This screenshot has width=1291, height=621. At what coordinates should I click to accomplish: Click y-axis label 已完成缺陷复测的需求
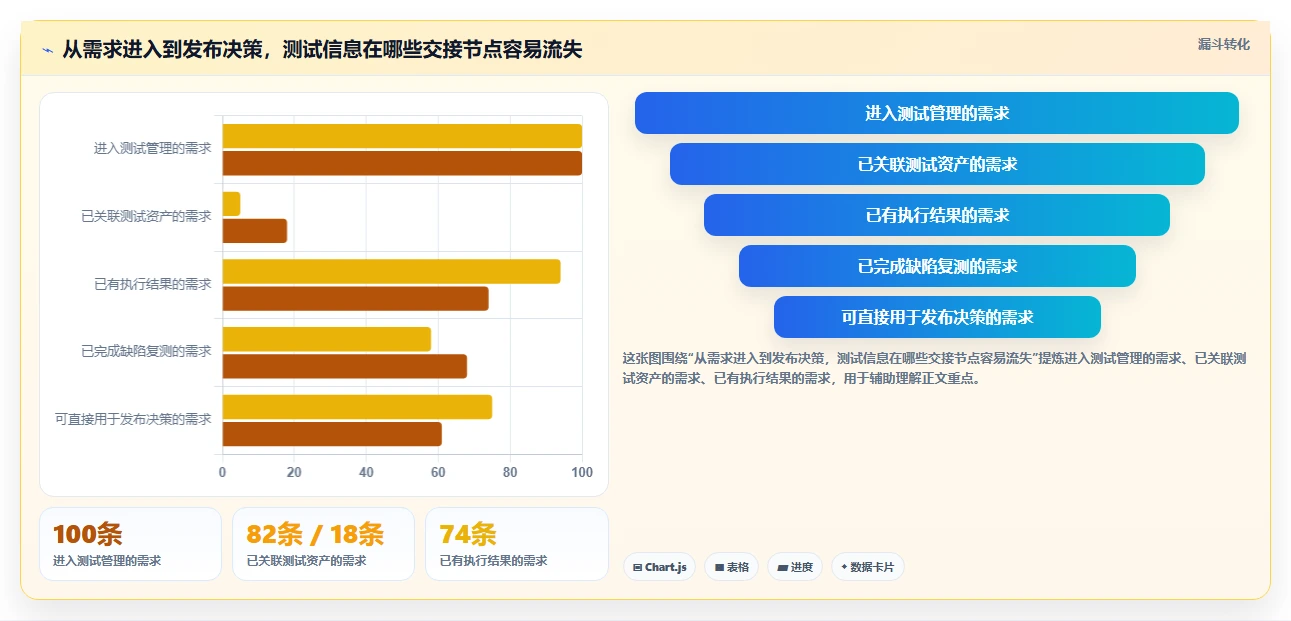point(146,352)
